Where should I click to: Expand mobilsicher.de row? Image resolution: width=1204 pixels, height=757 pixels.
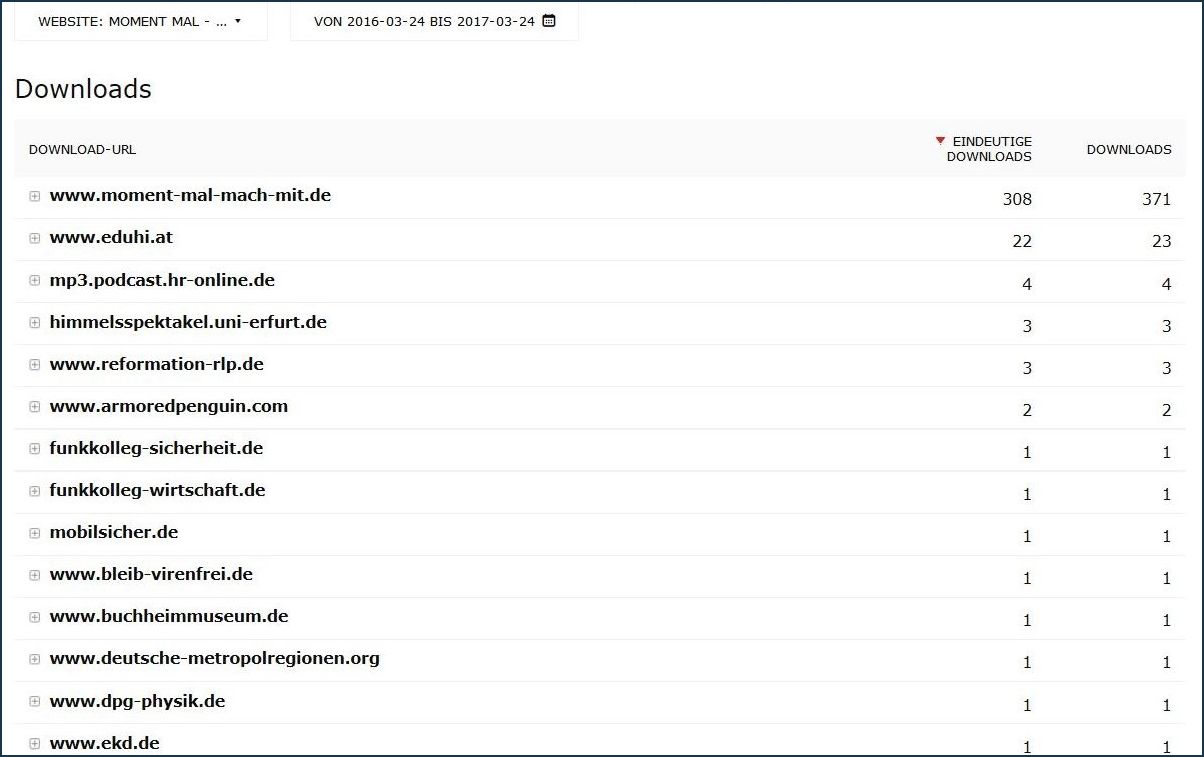(35, 533)
